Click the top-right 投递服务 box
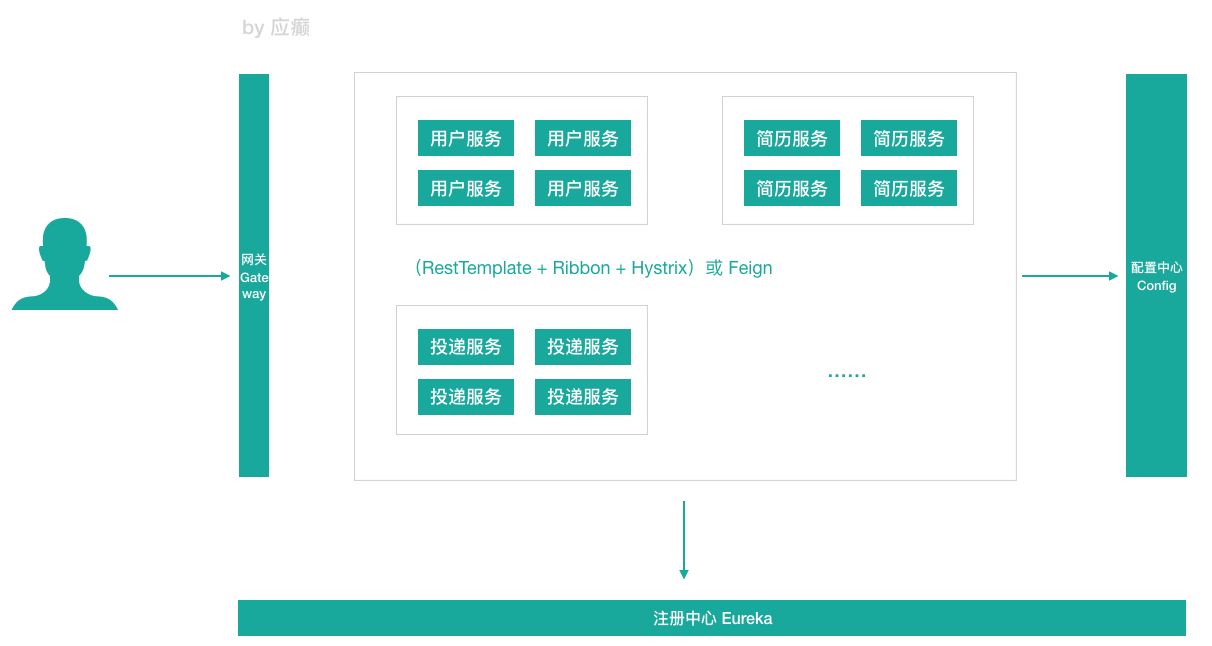 pos(583,347)
